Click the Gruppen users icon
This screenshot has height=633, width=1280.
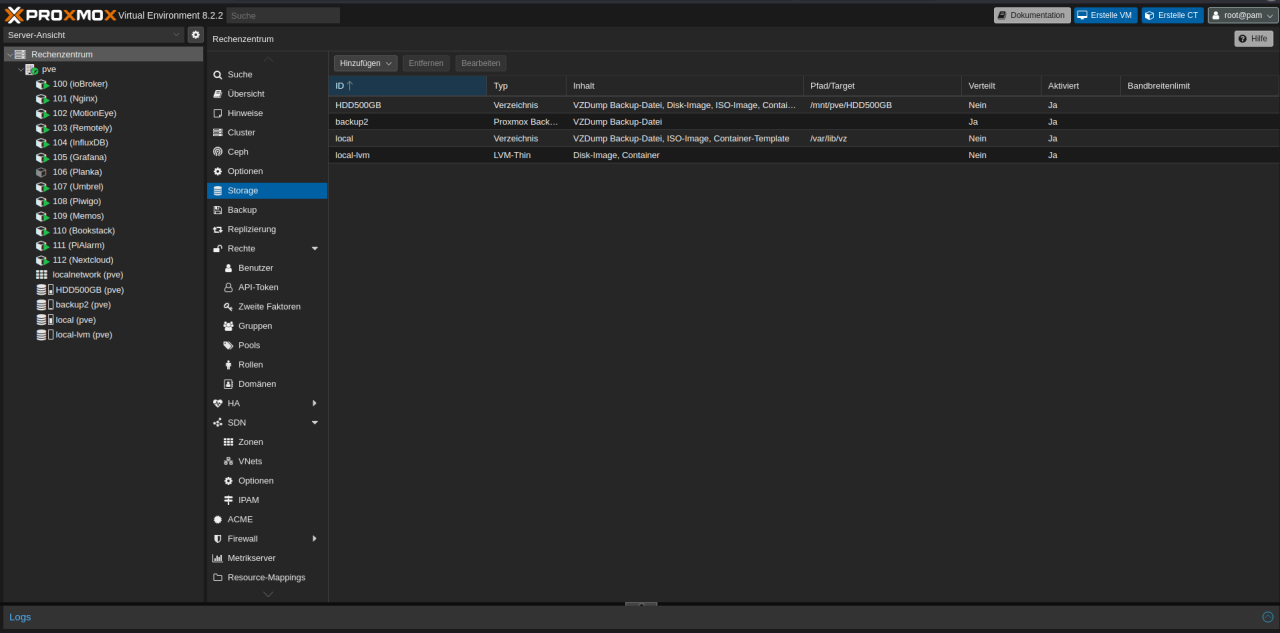229,326
